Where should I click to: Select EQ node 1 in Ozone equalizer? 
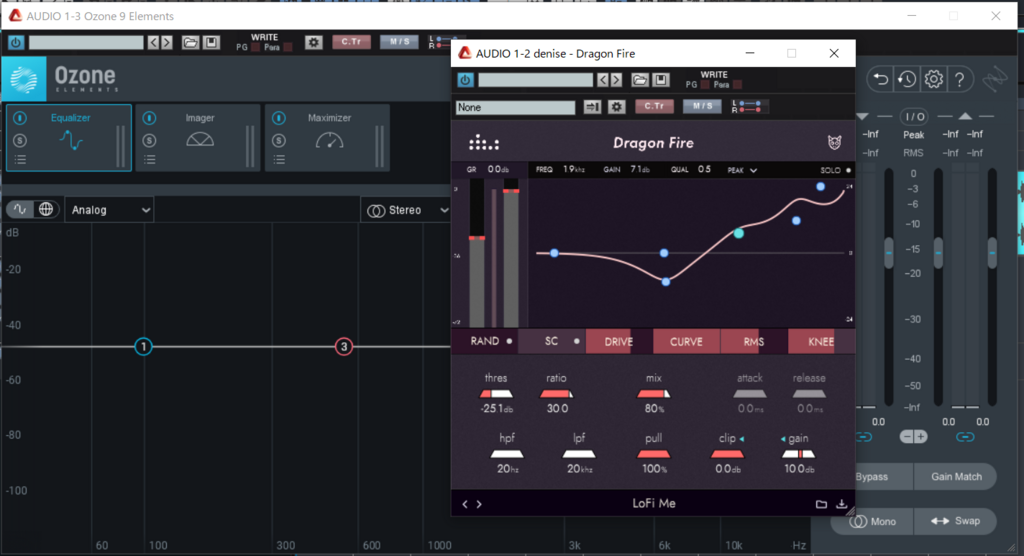point(143,346)
